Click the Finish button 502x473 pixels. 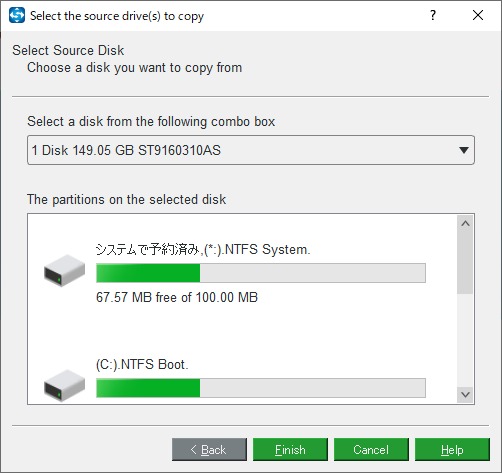[290, 450]
